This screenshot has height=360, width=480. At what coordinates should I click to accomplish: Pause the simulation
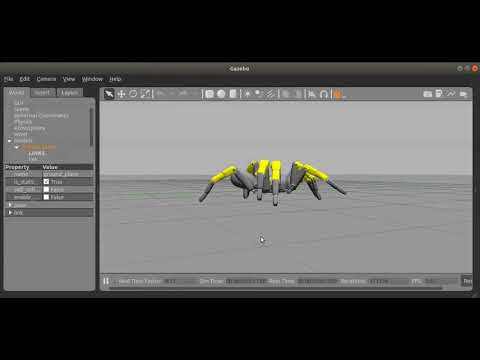pos(106,281)
